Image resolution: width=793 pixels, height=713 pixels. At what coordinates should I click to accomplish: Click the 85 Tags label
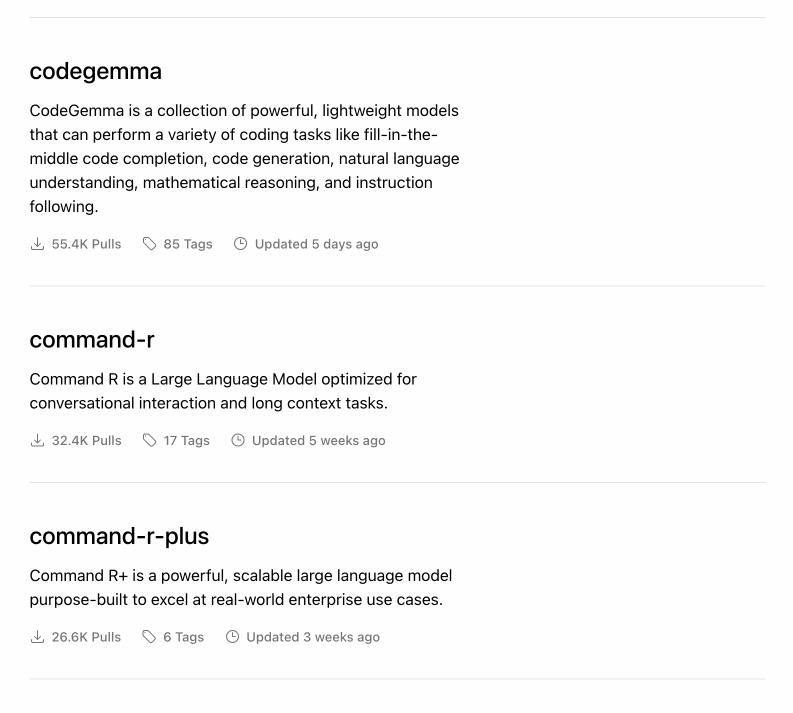tap(188, 244)
